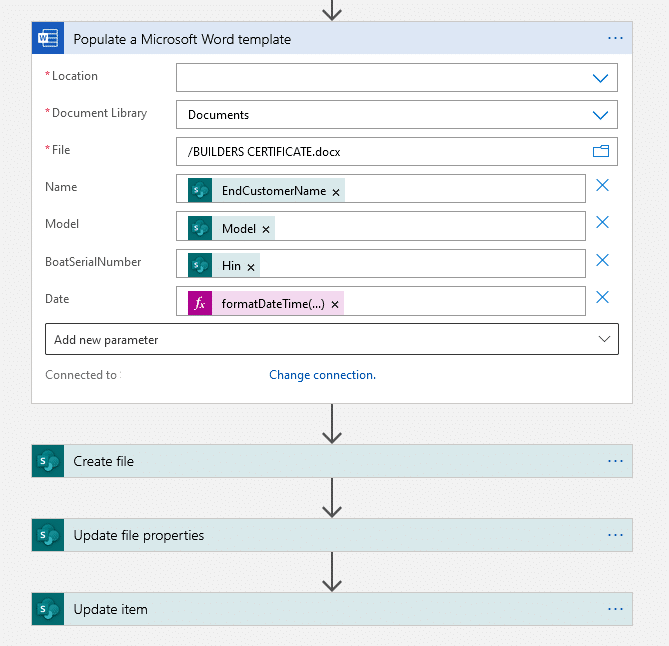
Task: Delete the BoatSerialNumber parameter row
Action: pos(602,261)
